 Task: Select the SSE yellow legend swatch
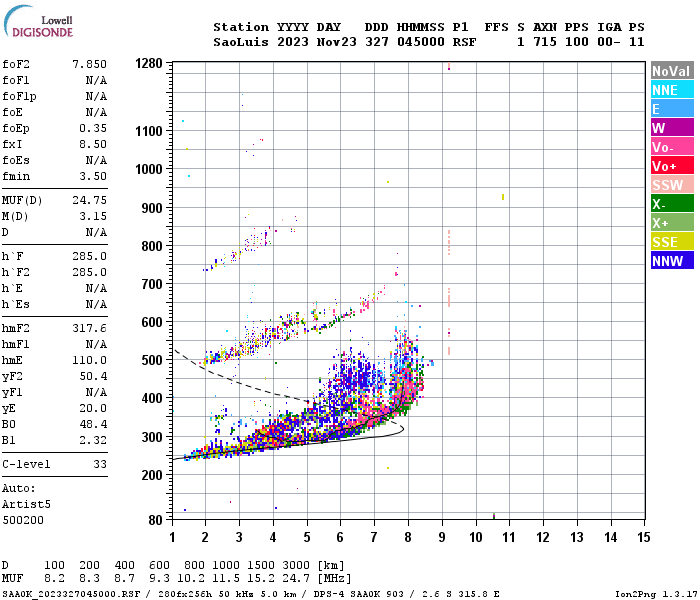click(672, 242)
